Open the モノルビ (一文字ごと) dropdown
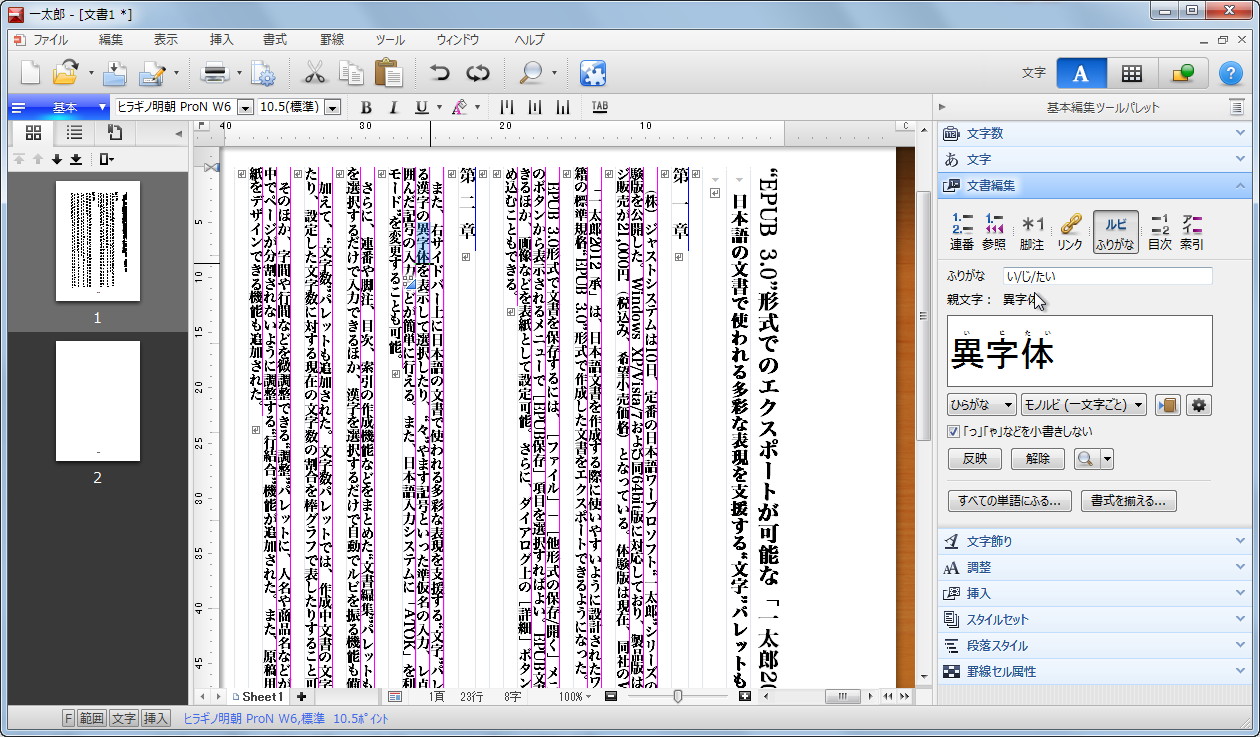 click(x=1083, y=405)
